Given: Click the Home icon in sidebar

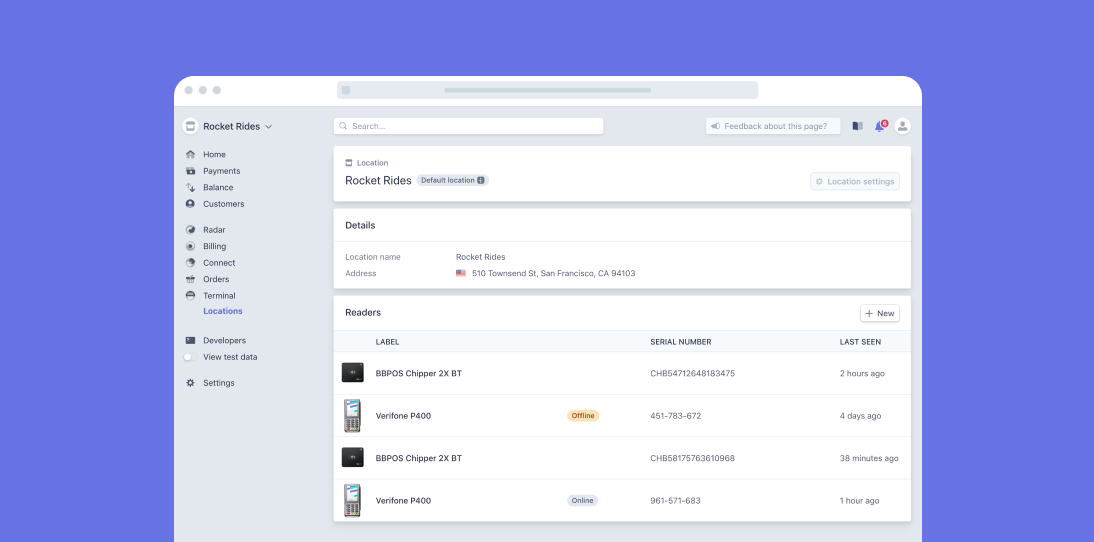Looking at the screenshot, I should pos(191,155).
